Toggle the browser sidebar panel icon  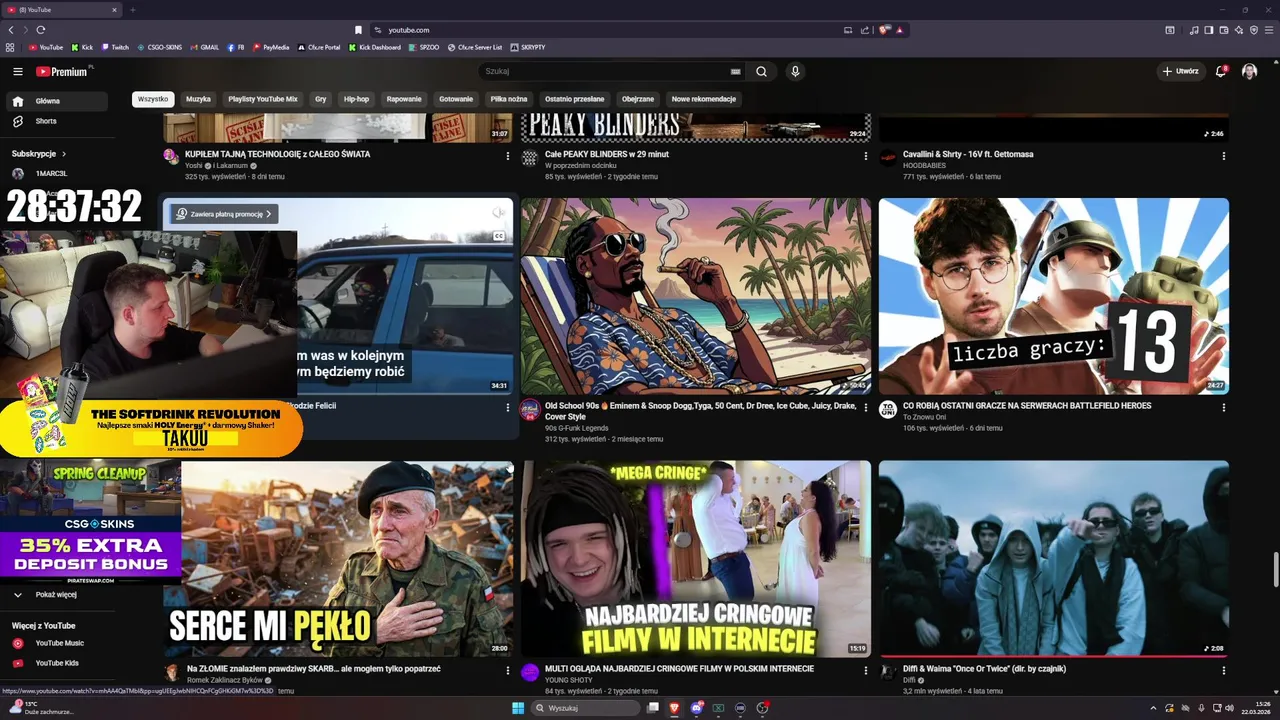(x=1209, y=30)
